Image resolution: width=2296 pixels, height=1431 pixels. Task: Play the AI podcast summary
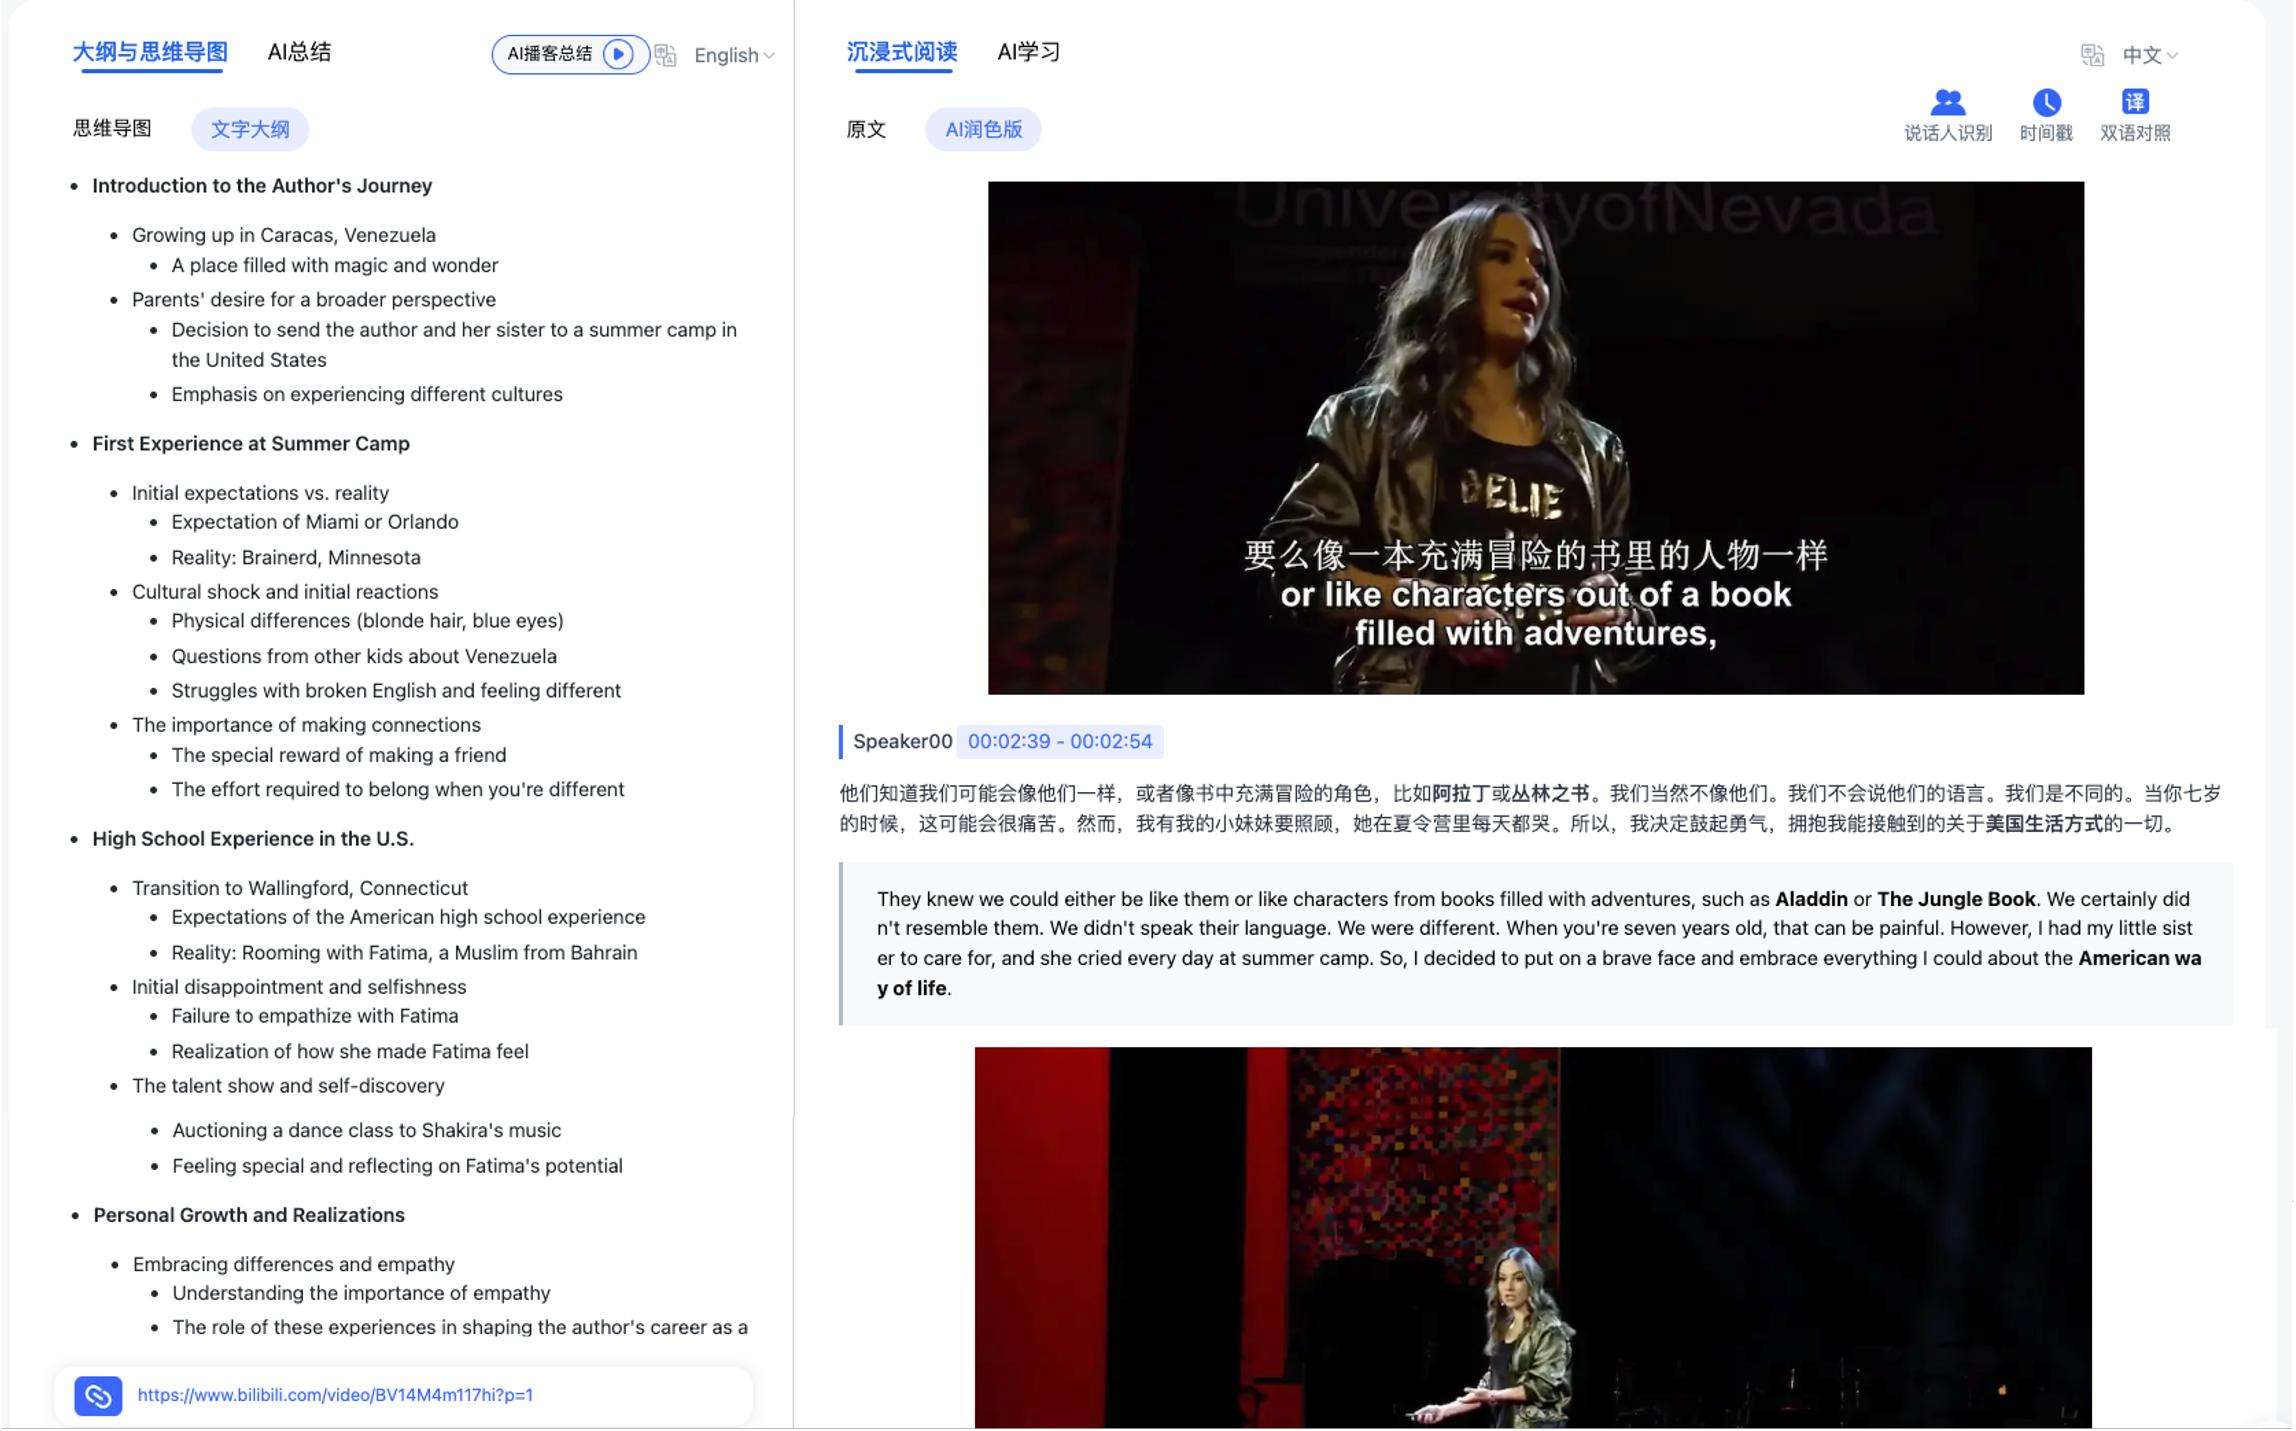click(618, 54)
